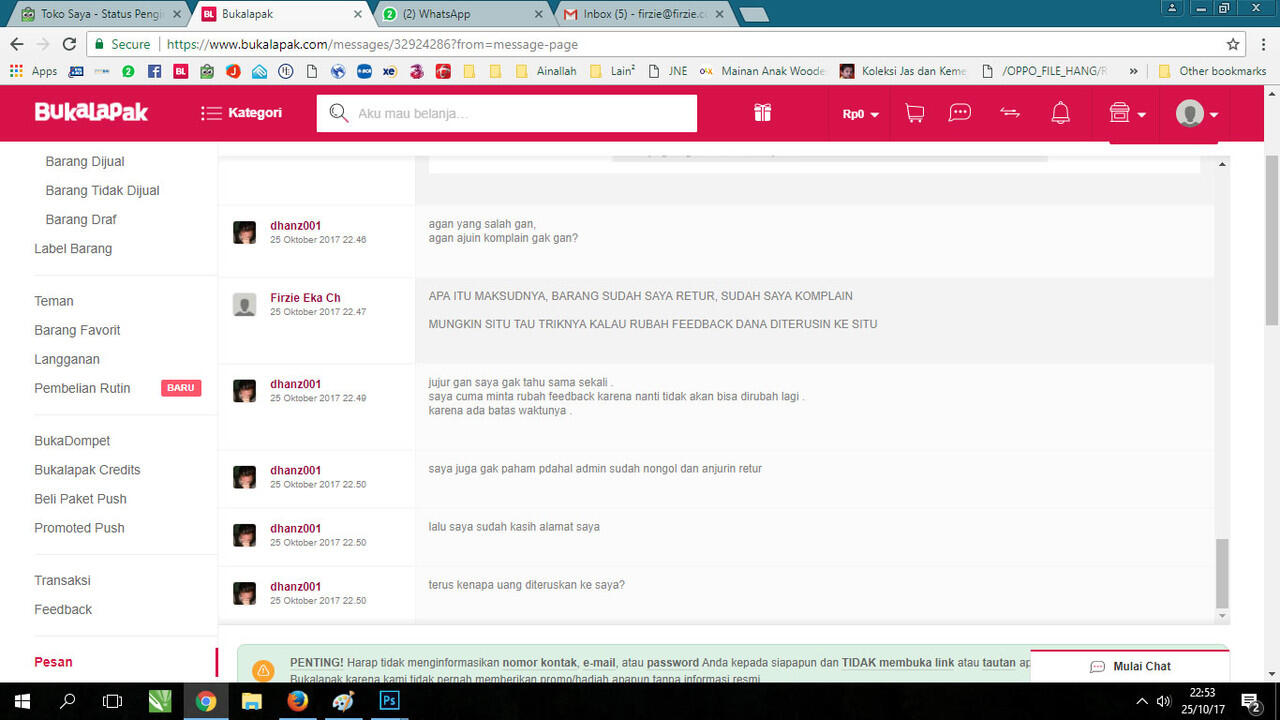The image size is (1280, 720).
Task: Expand the store lapak dropdown
Action: point(1127,113)
